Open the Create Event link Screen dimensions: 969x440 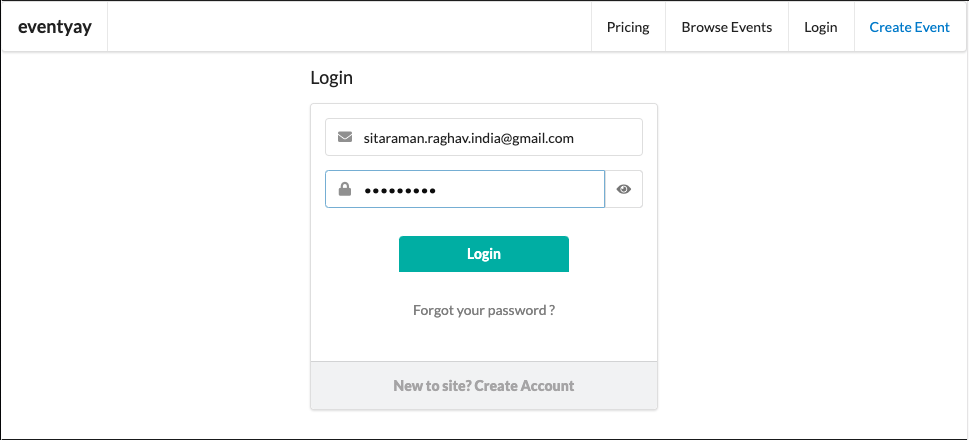[910, 27]
